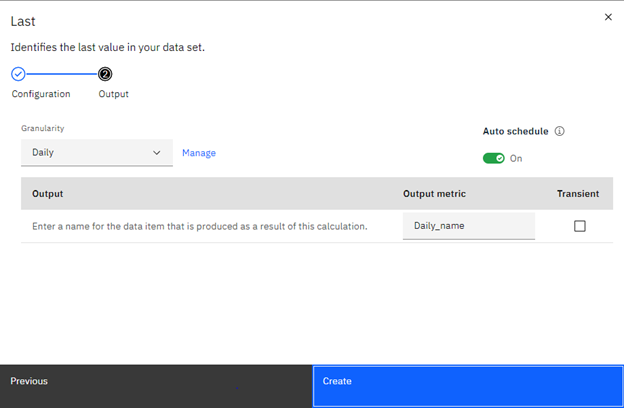Click the Output step number 2 circle
This screenshot has height=408, width=624.
pos(105,74)
